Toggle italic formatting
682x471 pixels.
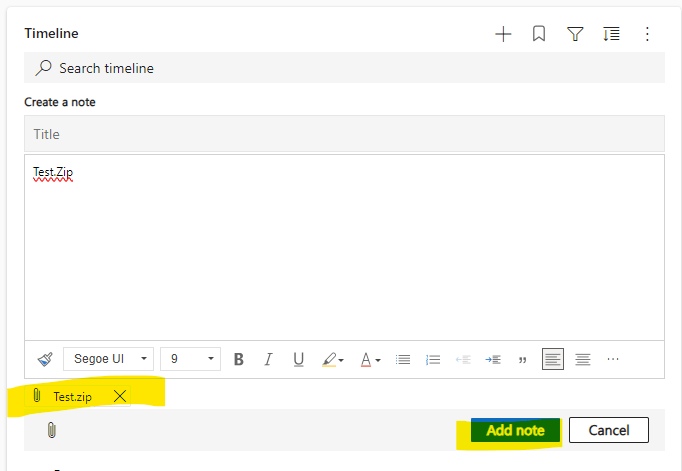tap(268, 359)
